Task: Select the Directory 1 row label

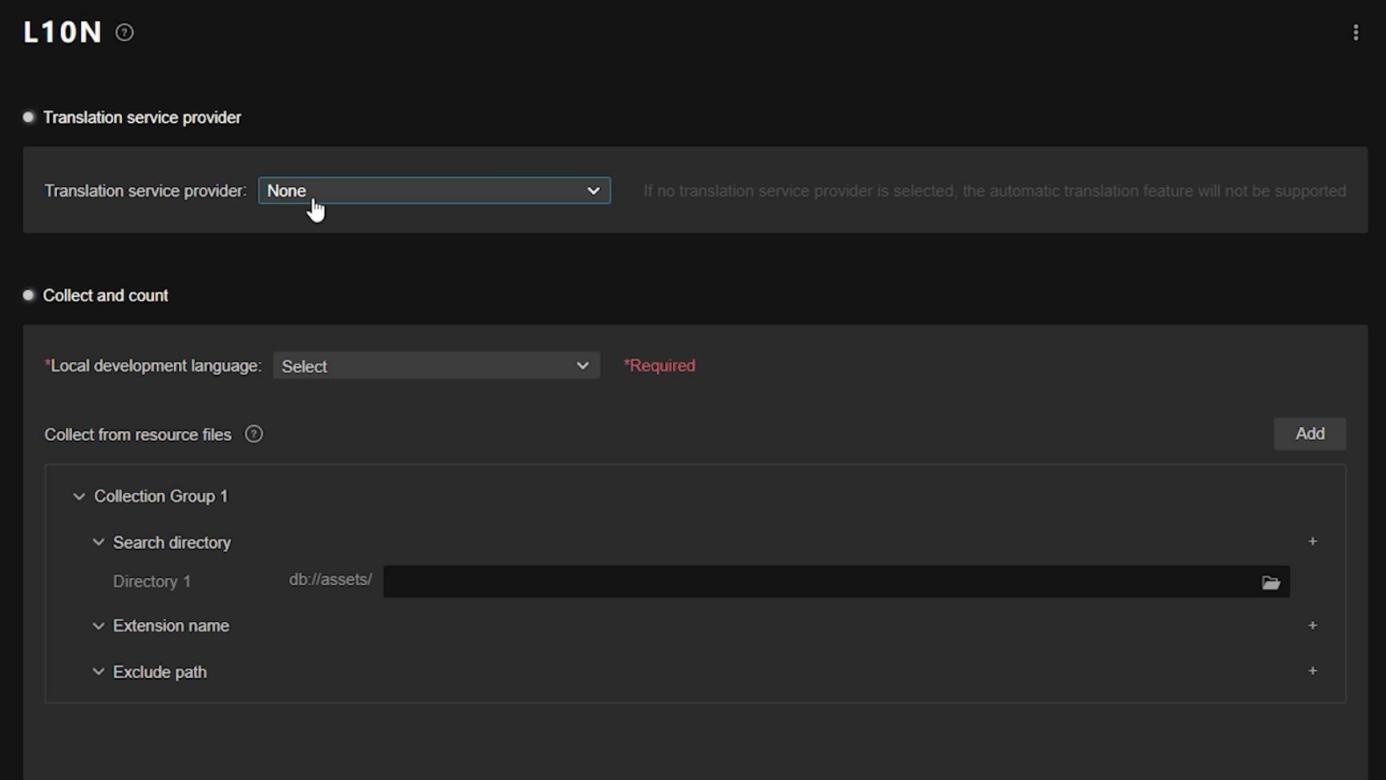Action: pyautogui.click(x=152, y=582)
